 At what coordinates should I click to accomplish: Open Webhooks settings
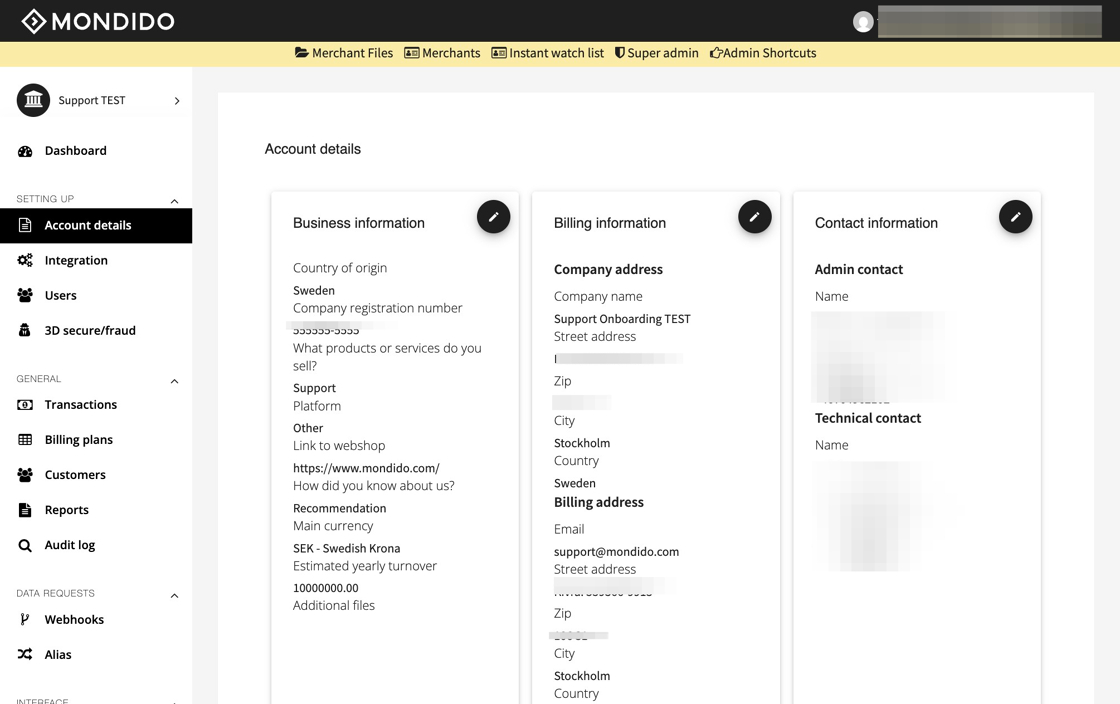pos(74,620)
